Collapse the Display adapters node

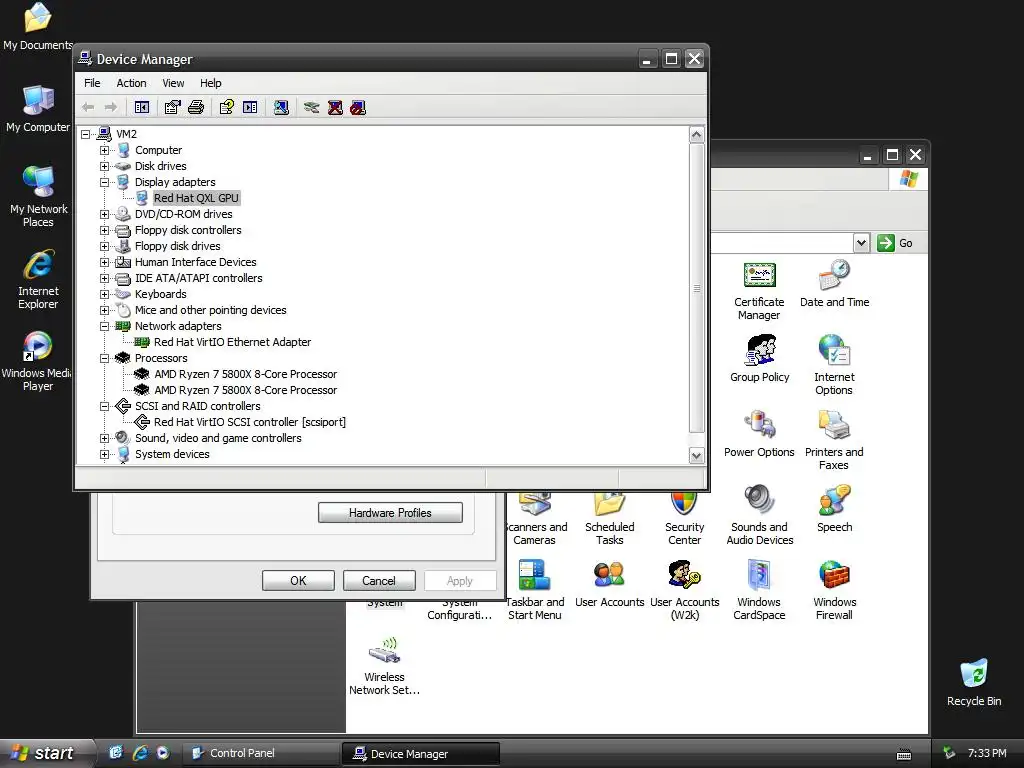(104, 182)
